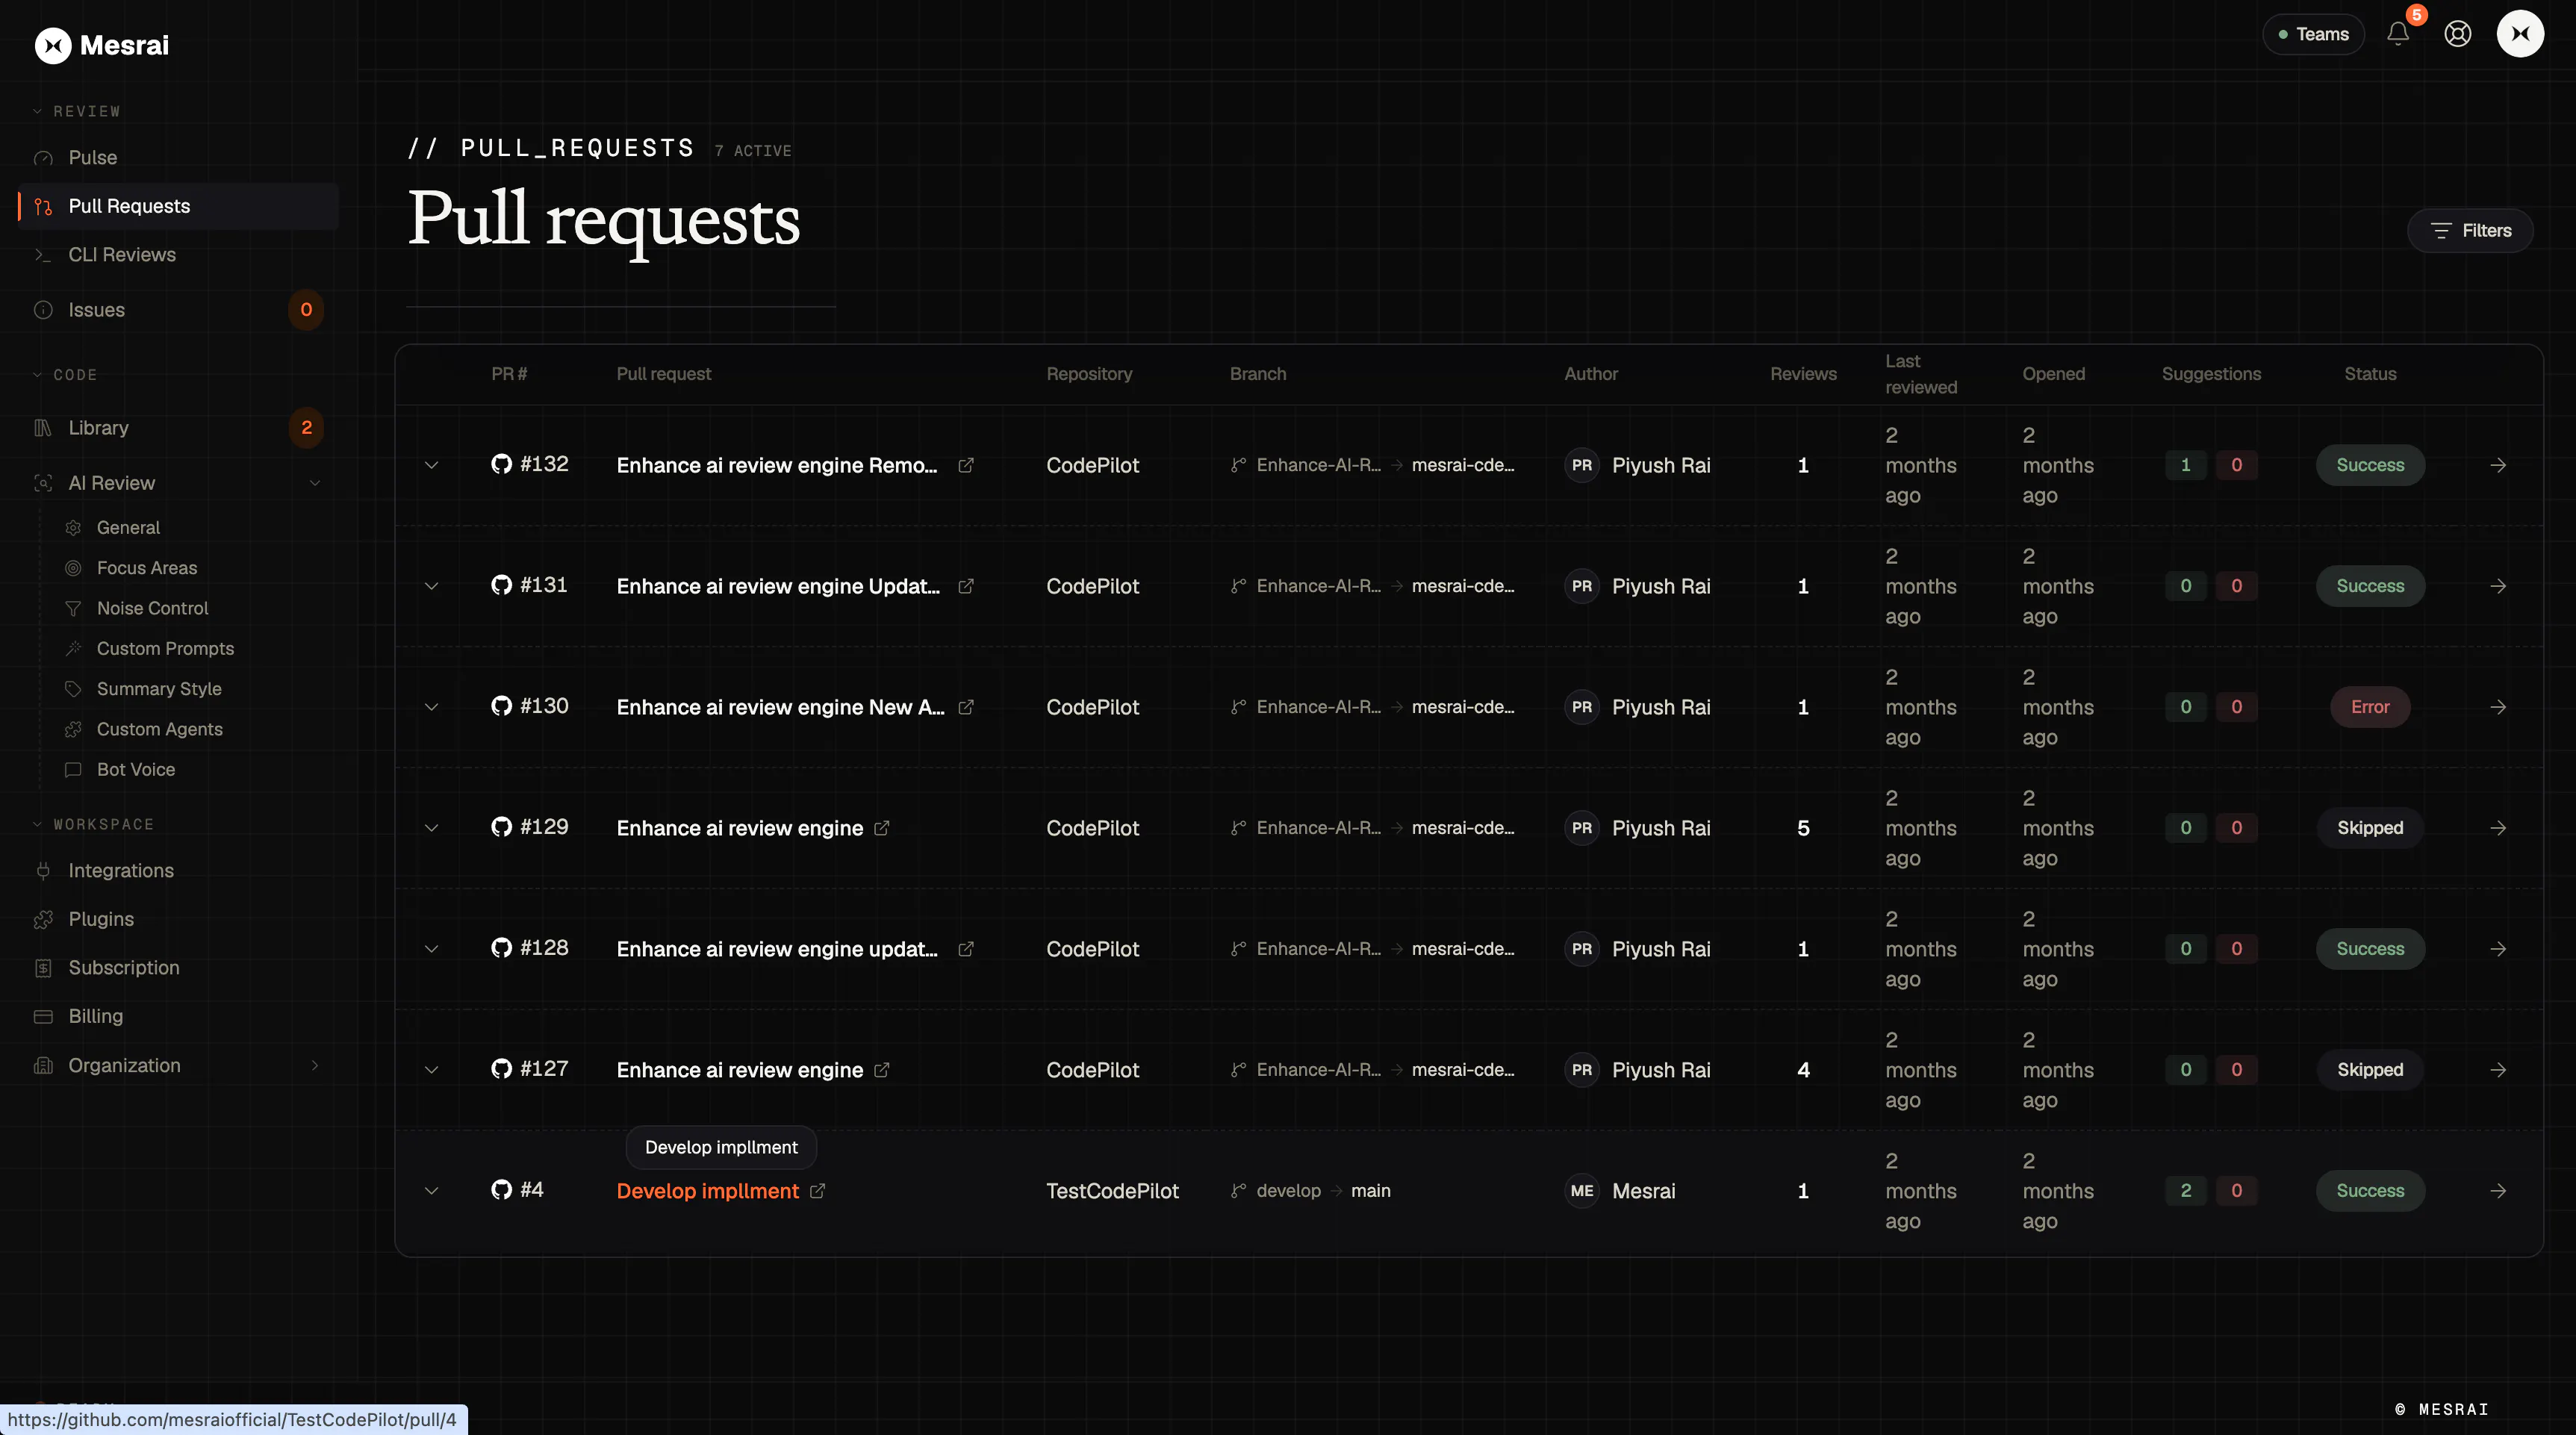The width and height of the screenshot is (2576, 1435).
Task: Click the Success status badge for #4
Action: 2370,1191
